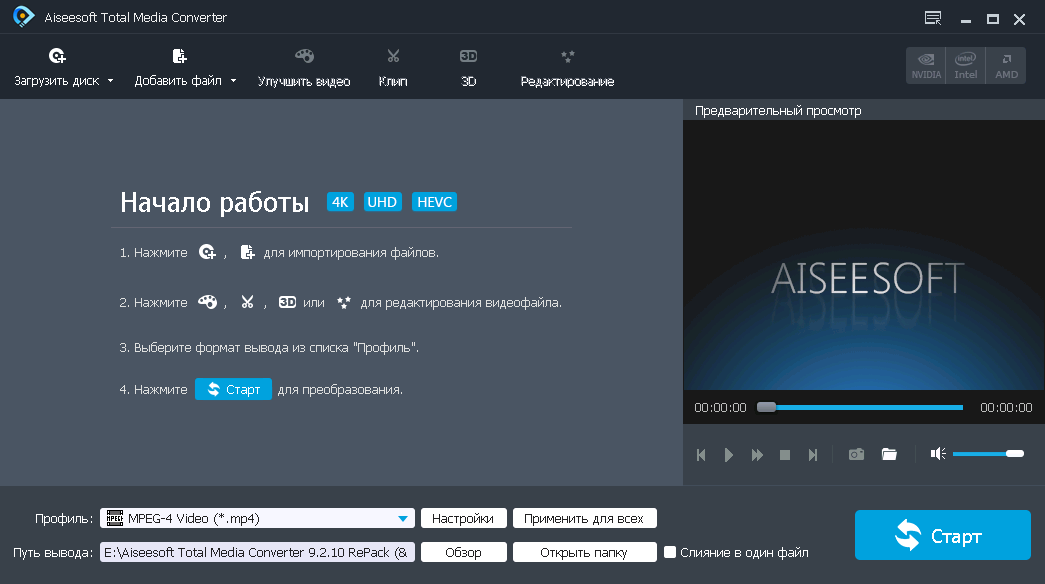Screen dimensions: 1045x584
Task: Click the output path field
Action: tap(257, 551)
